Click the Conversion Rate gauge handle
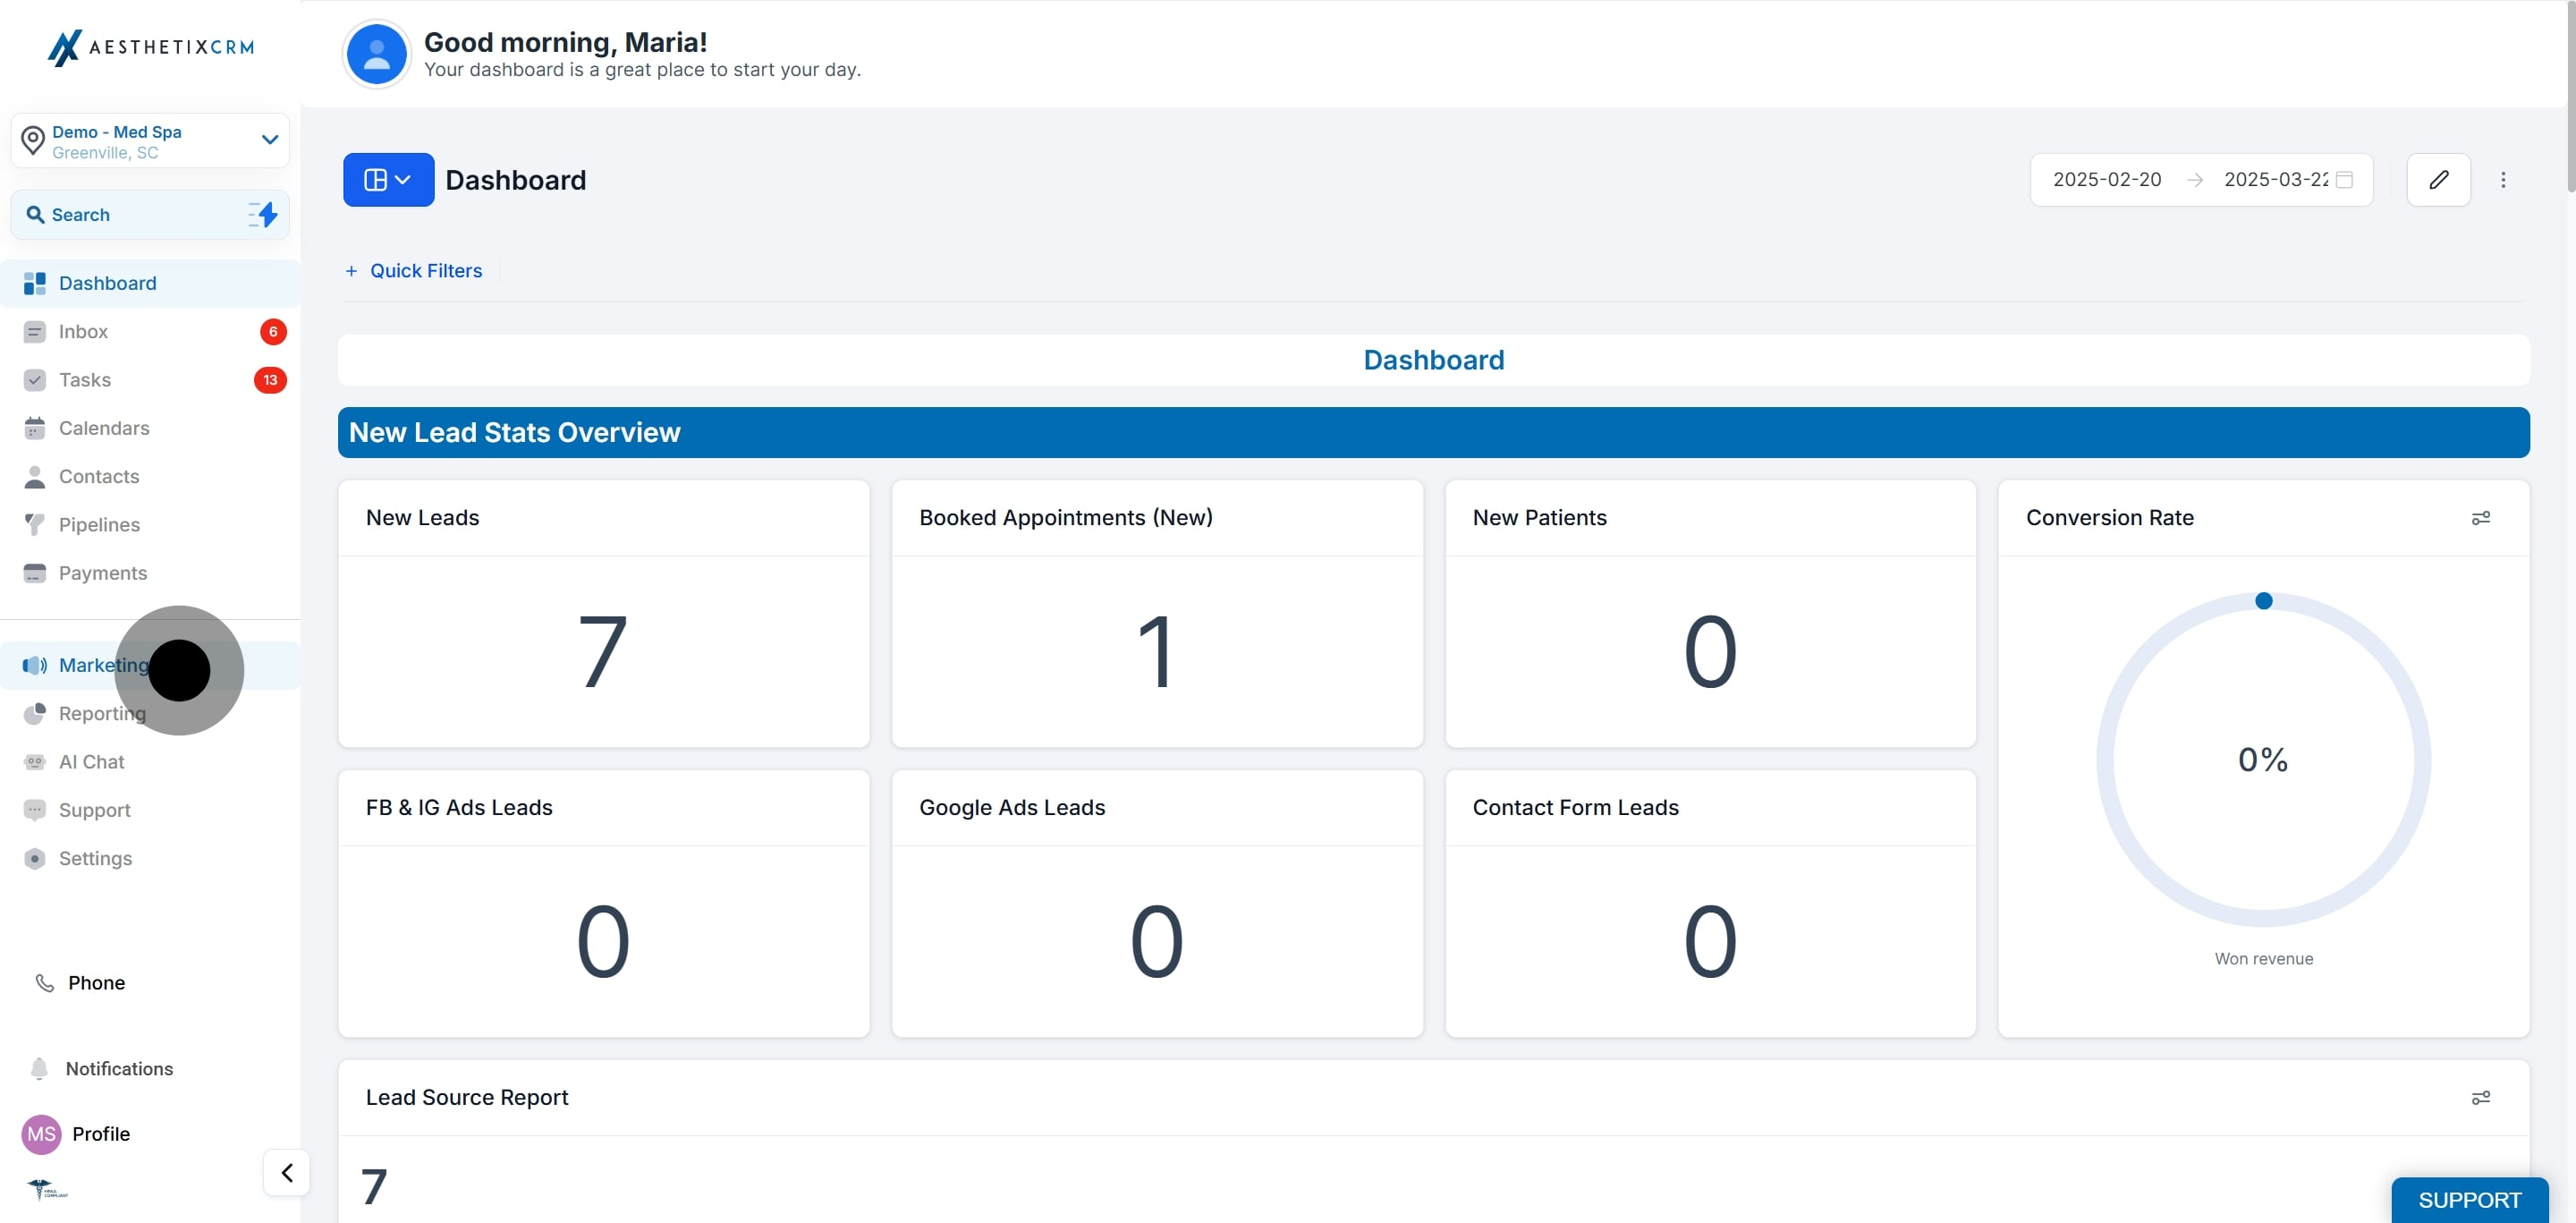Viewport: 2576px width, 1223px height. (2264, 601)
